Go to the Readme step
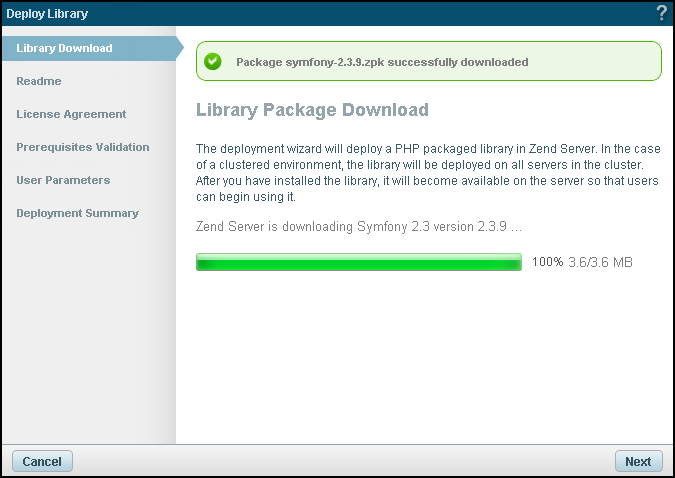 (39, 81)
